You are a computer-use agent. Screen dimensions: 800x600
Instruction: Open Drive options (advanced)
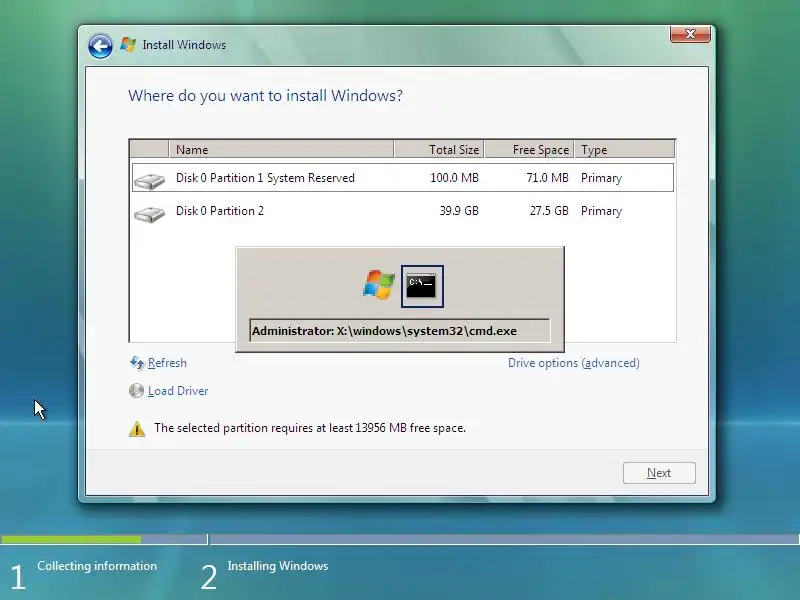573,363
